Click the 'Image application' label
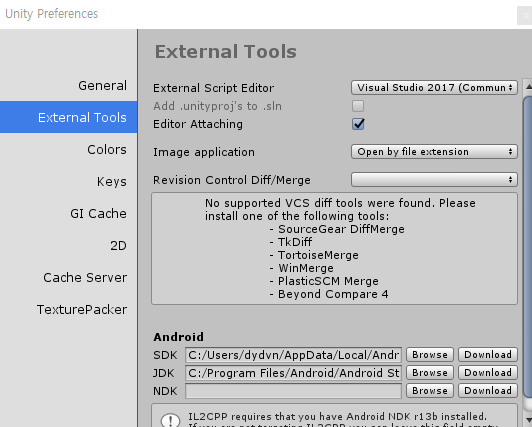The width and height of the screenshot is (532, 427). click(x=204, y=152)
